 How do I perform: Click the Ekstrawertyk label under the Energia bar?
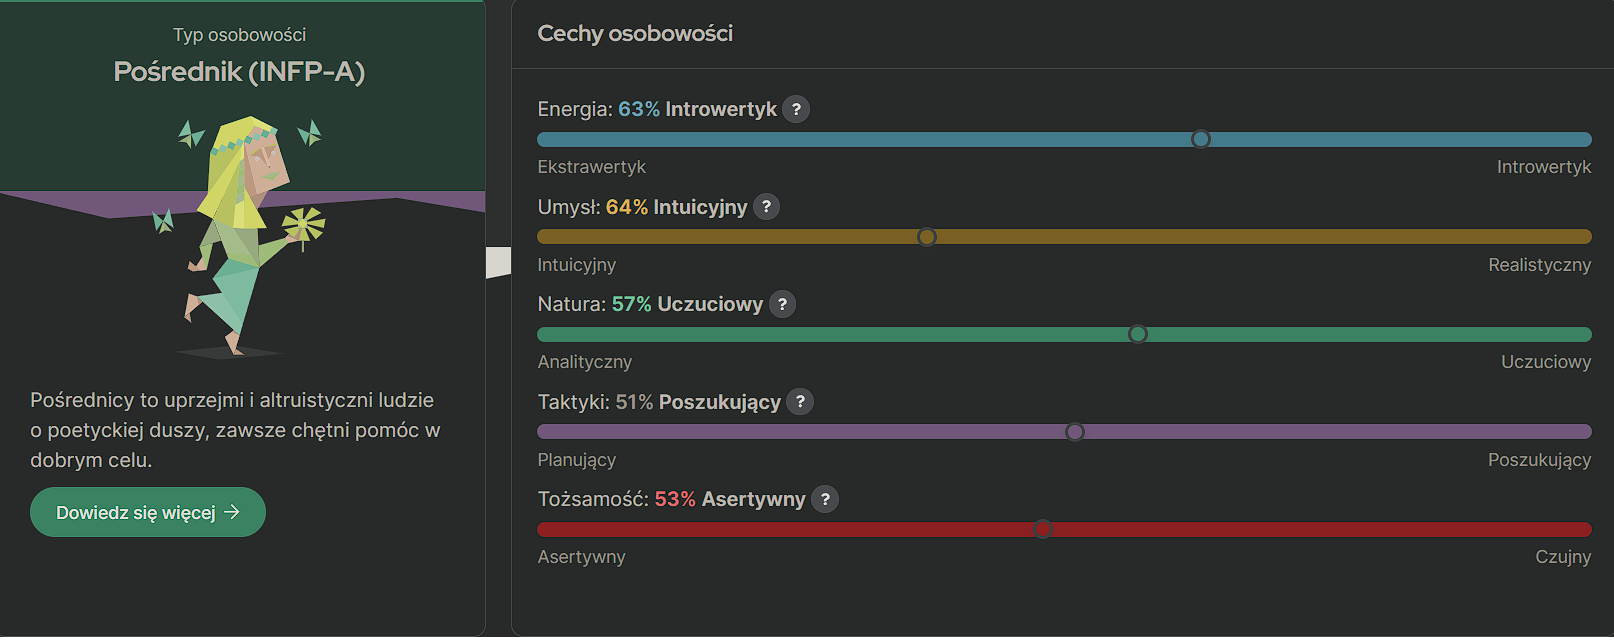(x=592, y=167)
